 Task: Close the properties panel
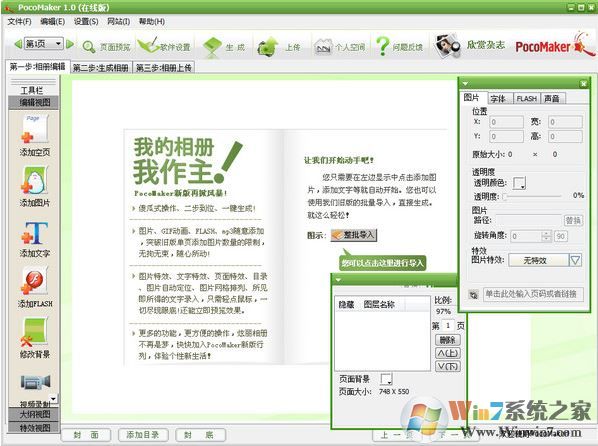coord(584,84)
